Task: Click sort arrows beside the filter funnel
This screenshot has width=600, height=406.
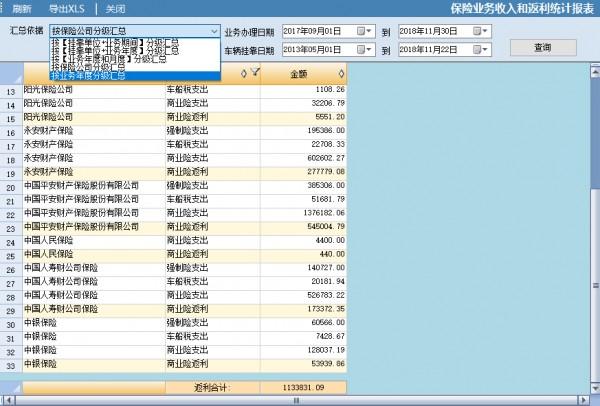Action: coord(244,72)
